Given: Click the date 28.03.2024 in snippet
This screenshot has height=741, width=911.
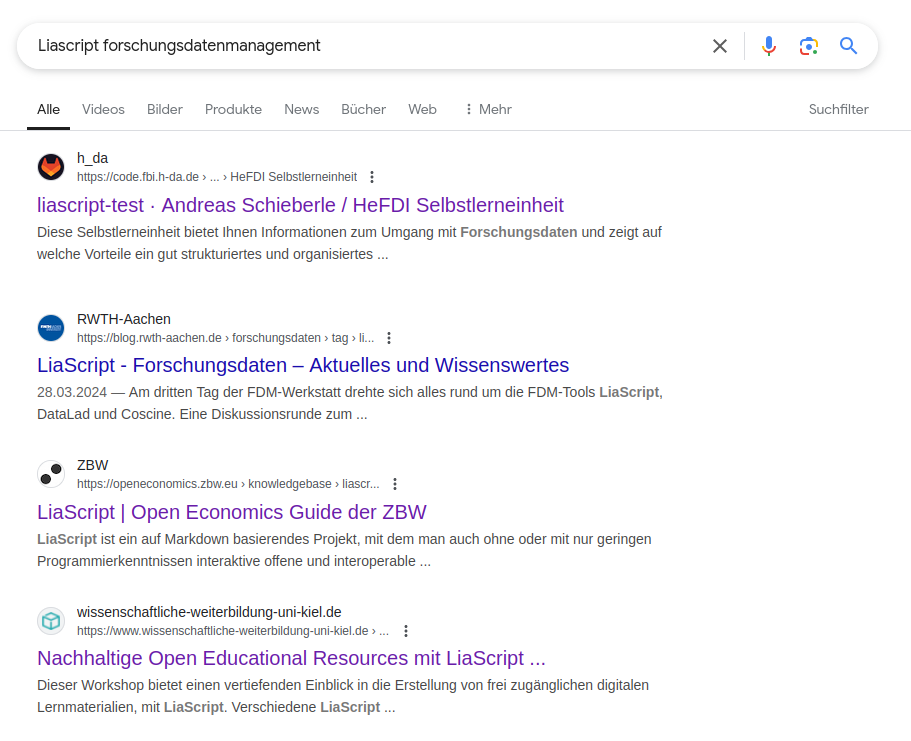Looking at the screenshot, I should 72,392.
